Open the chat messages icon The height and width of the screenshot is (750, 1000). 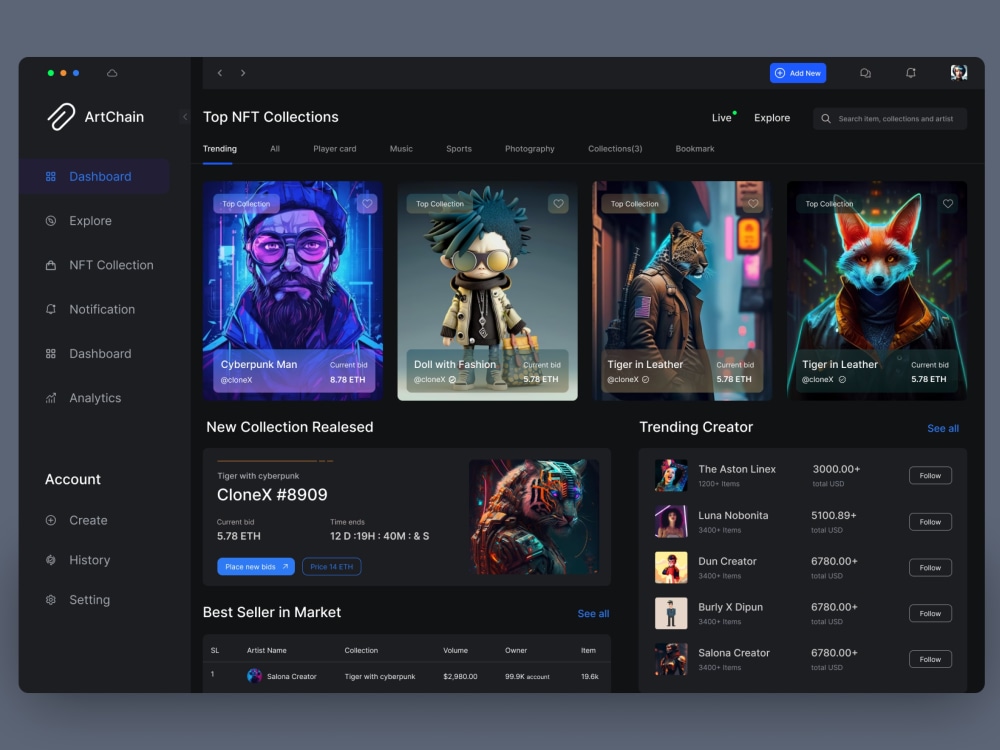[865, 73]
